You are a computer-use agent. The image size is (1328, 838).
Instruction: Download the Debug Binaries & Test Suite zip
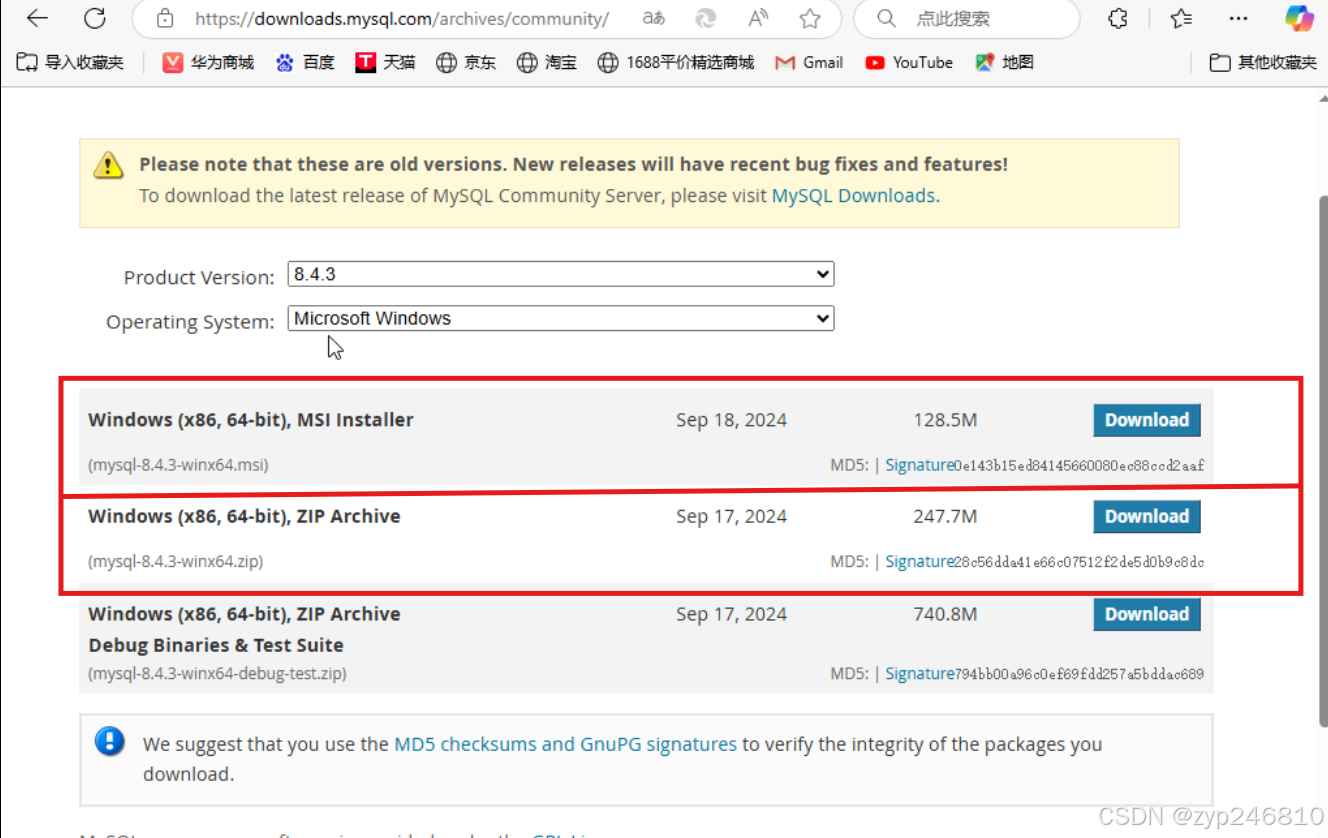click(x=1146, y=614)
